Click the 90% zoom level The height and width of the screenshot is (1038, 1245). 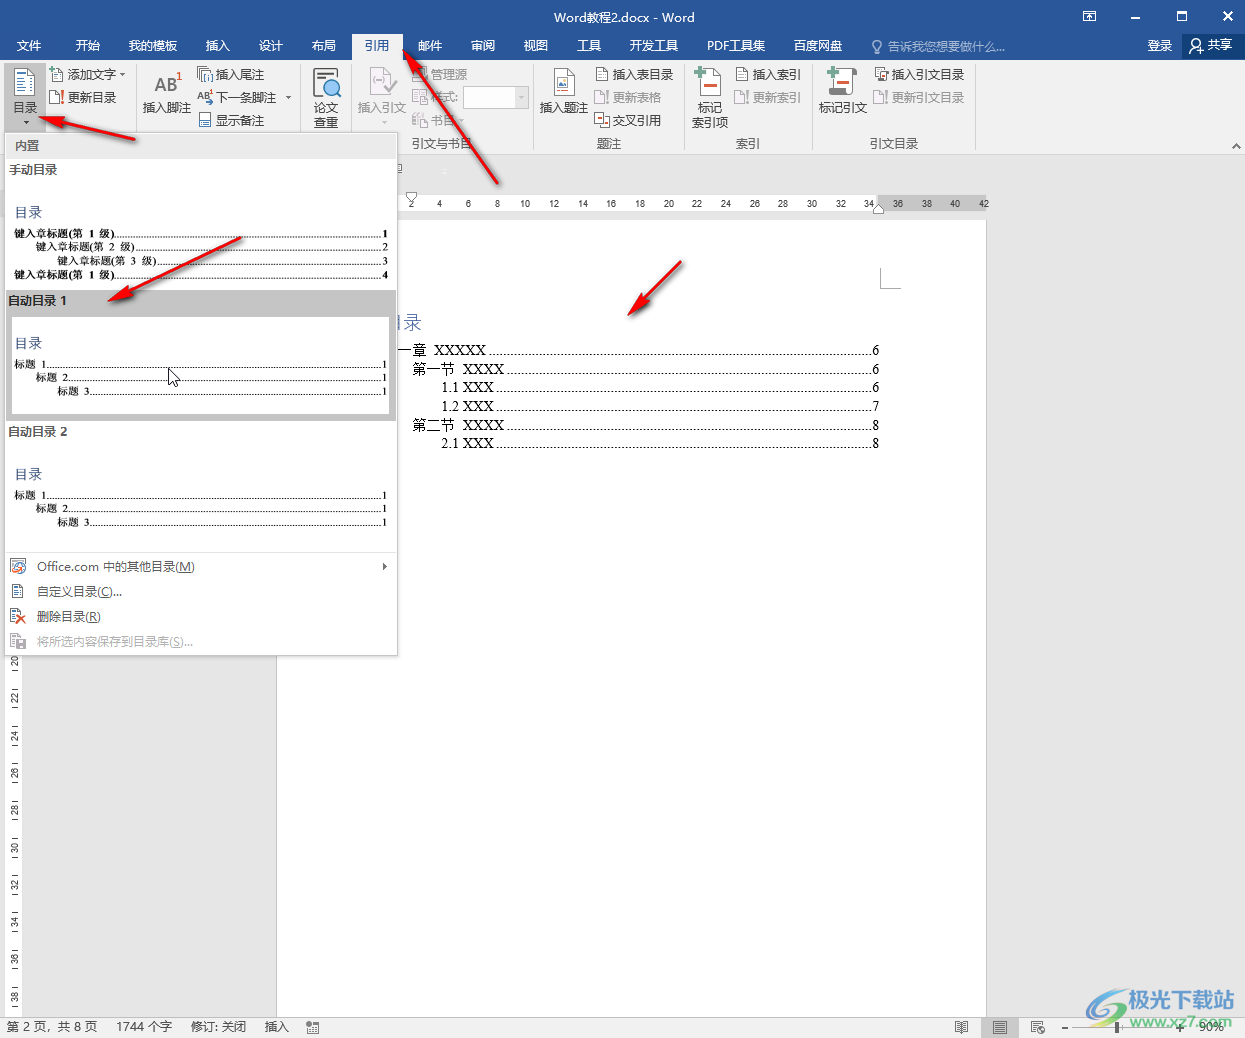click(1211, 1027)
